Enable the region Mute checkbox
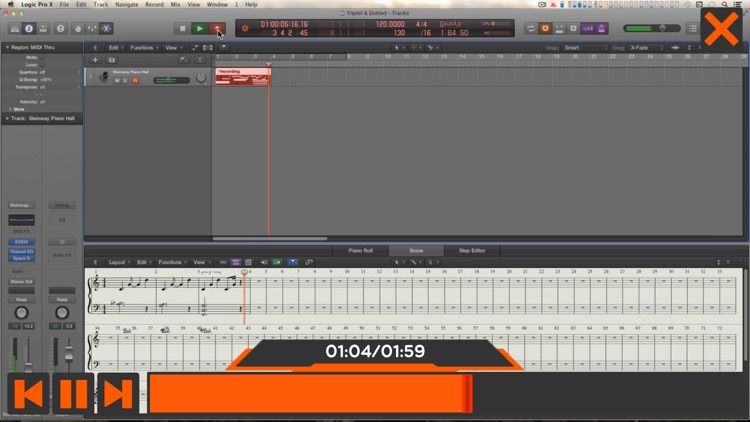This screenshot has width=750, height=422. pos(43,57)
